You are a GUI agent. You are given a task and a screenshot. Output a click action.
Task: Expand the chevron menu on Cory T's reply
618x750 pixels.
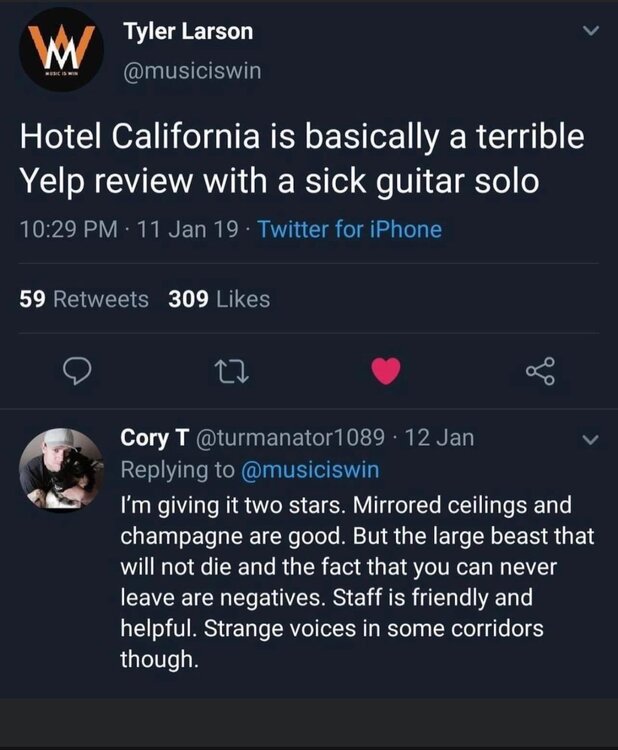[x=589, y=439]
